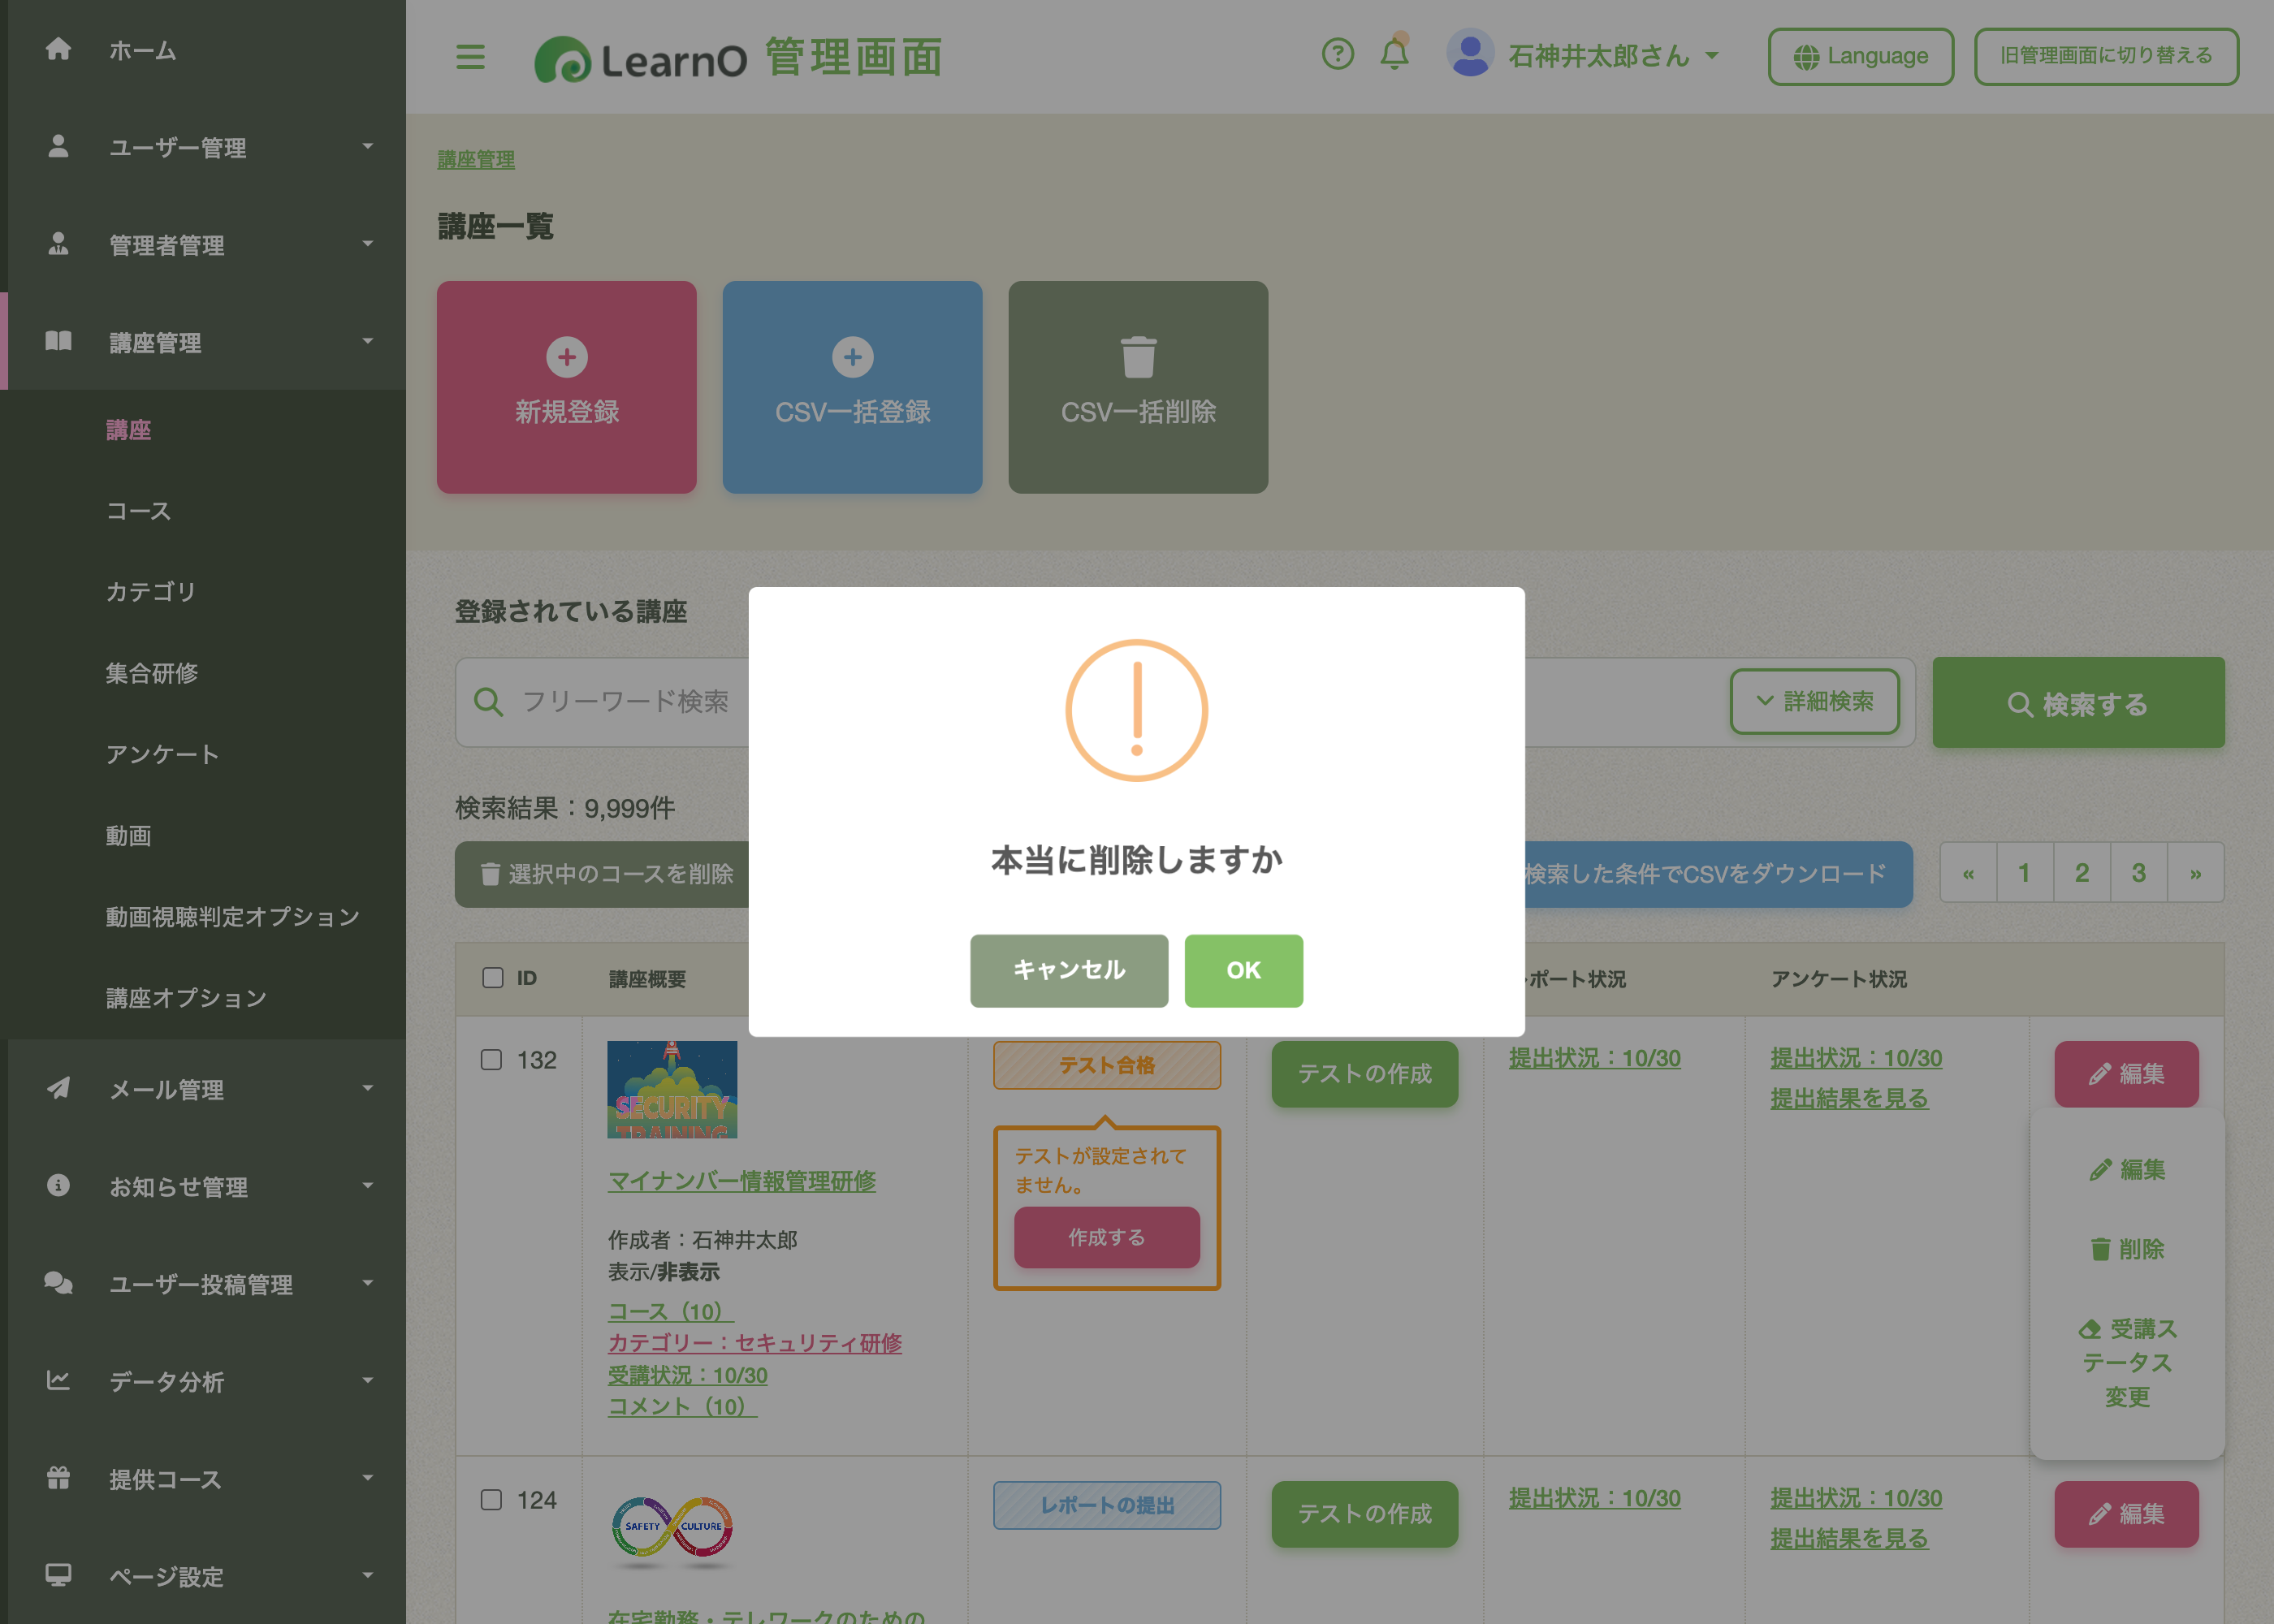2274x1624 pixels.
Task: Open the 詳細検索 dropdown
Action: tap(1814, 702)
